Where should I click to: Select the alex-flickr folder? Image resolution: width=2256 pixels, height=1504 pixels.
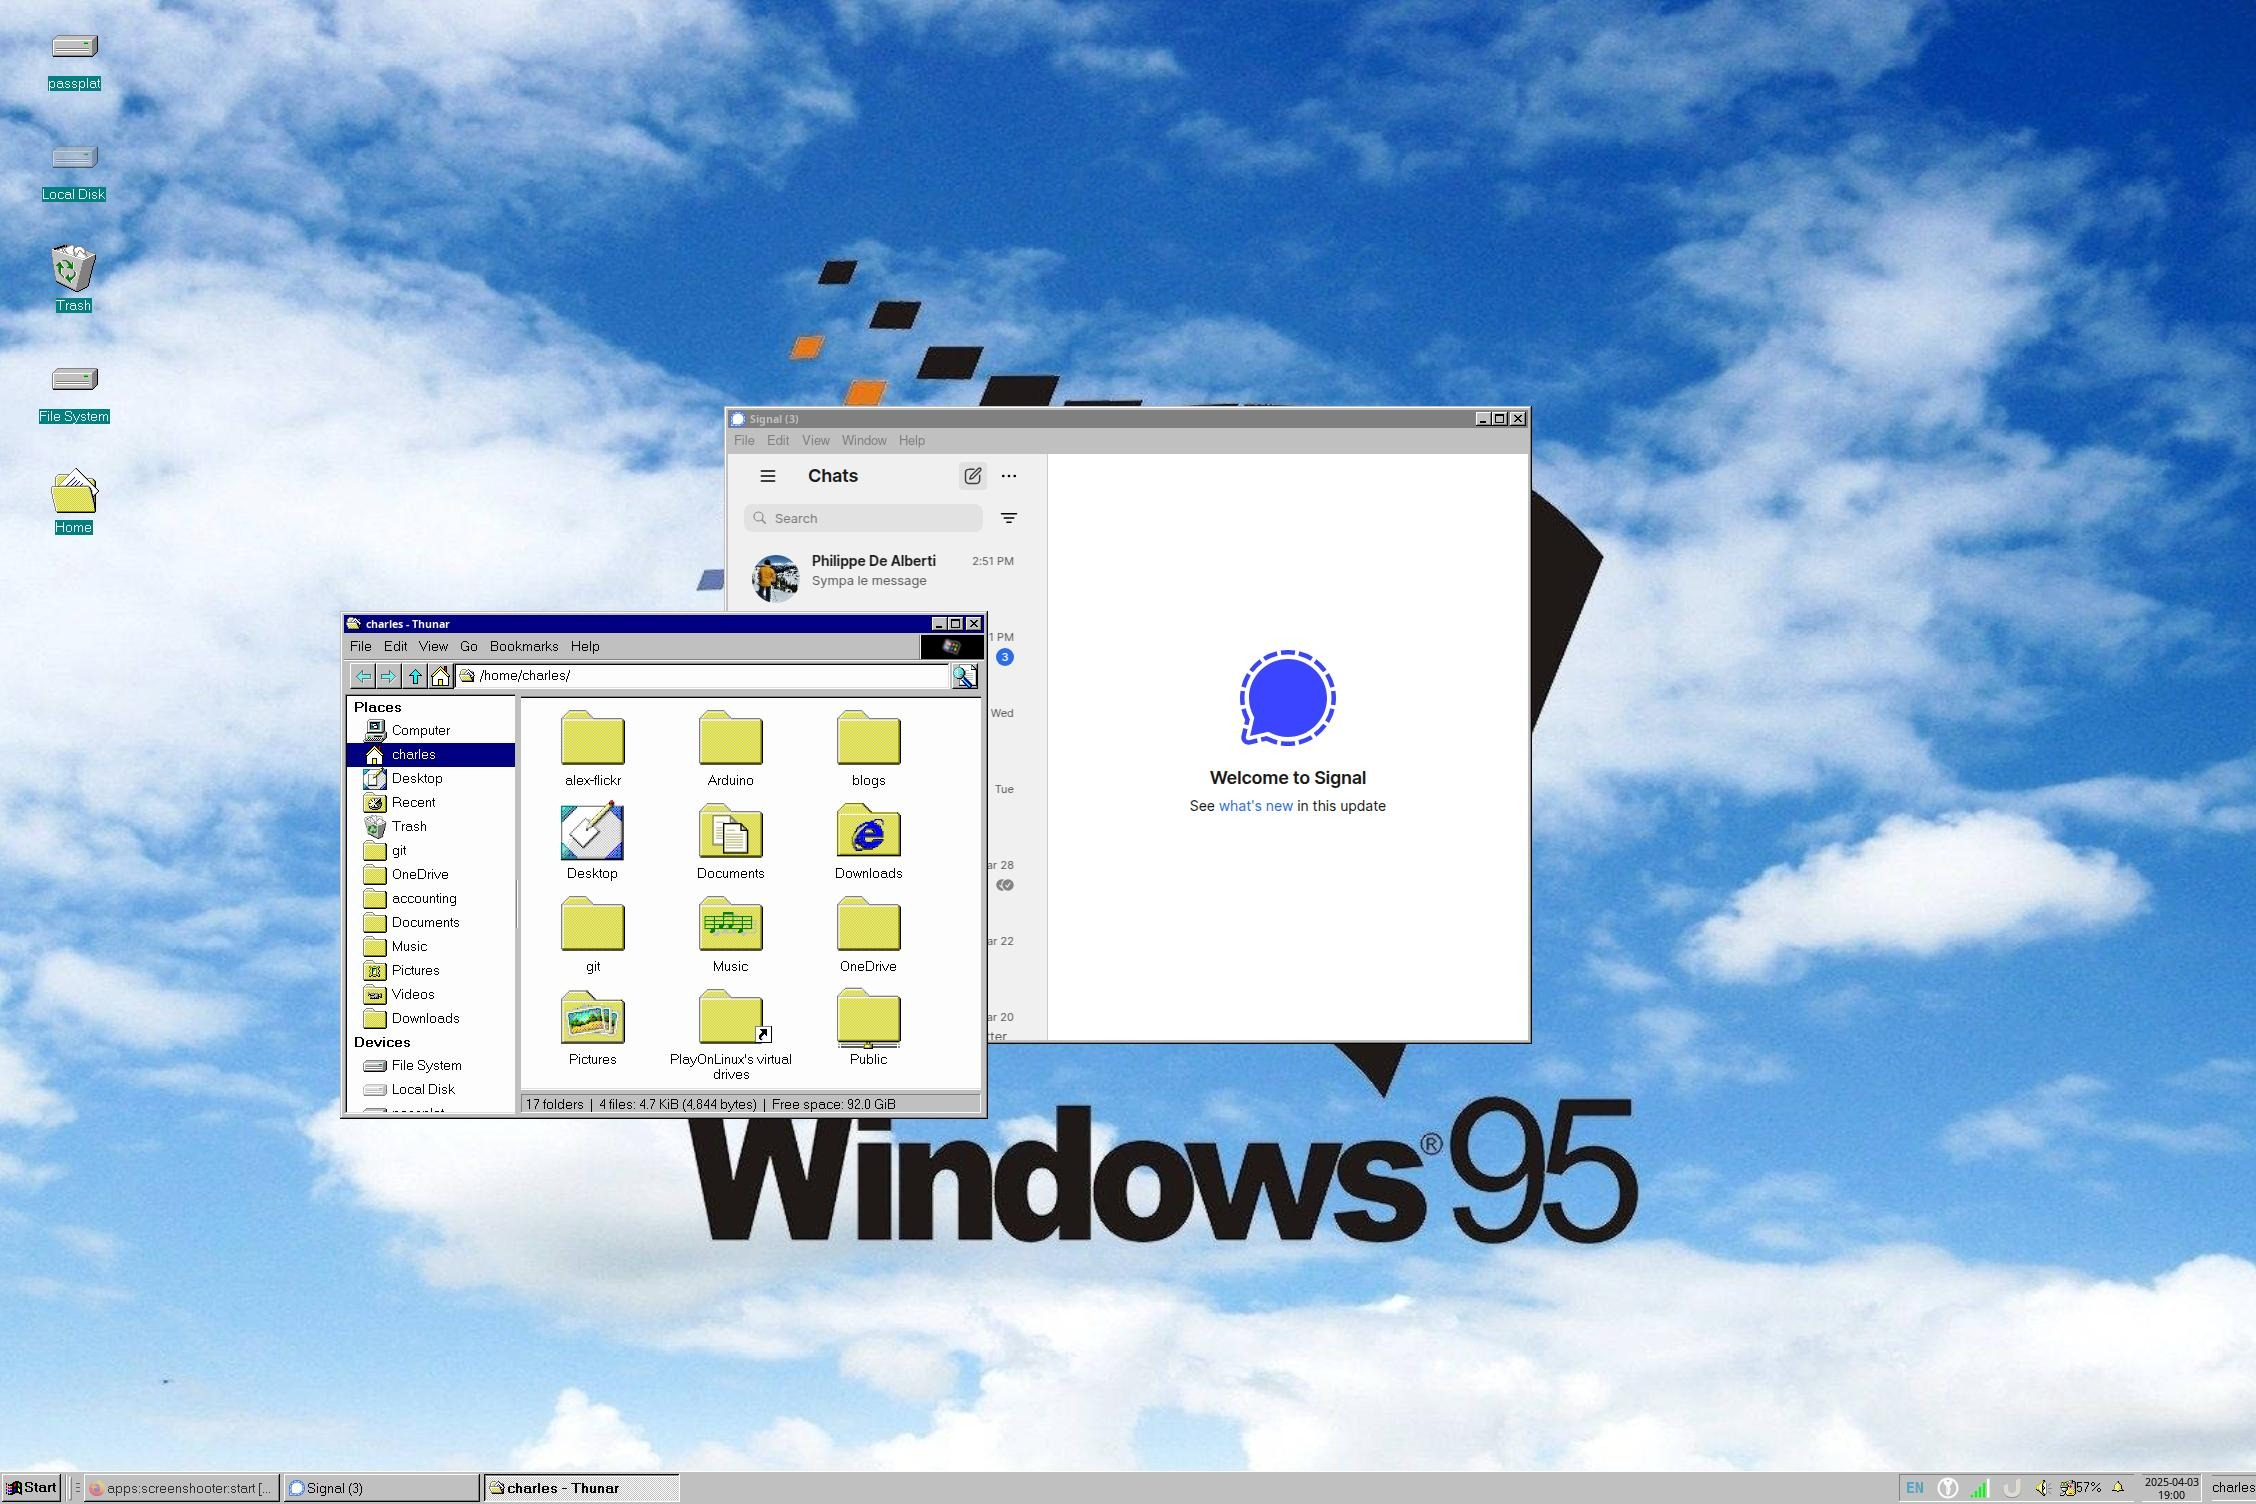(x=593, y=748)
